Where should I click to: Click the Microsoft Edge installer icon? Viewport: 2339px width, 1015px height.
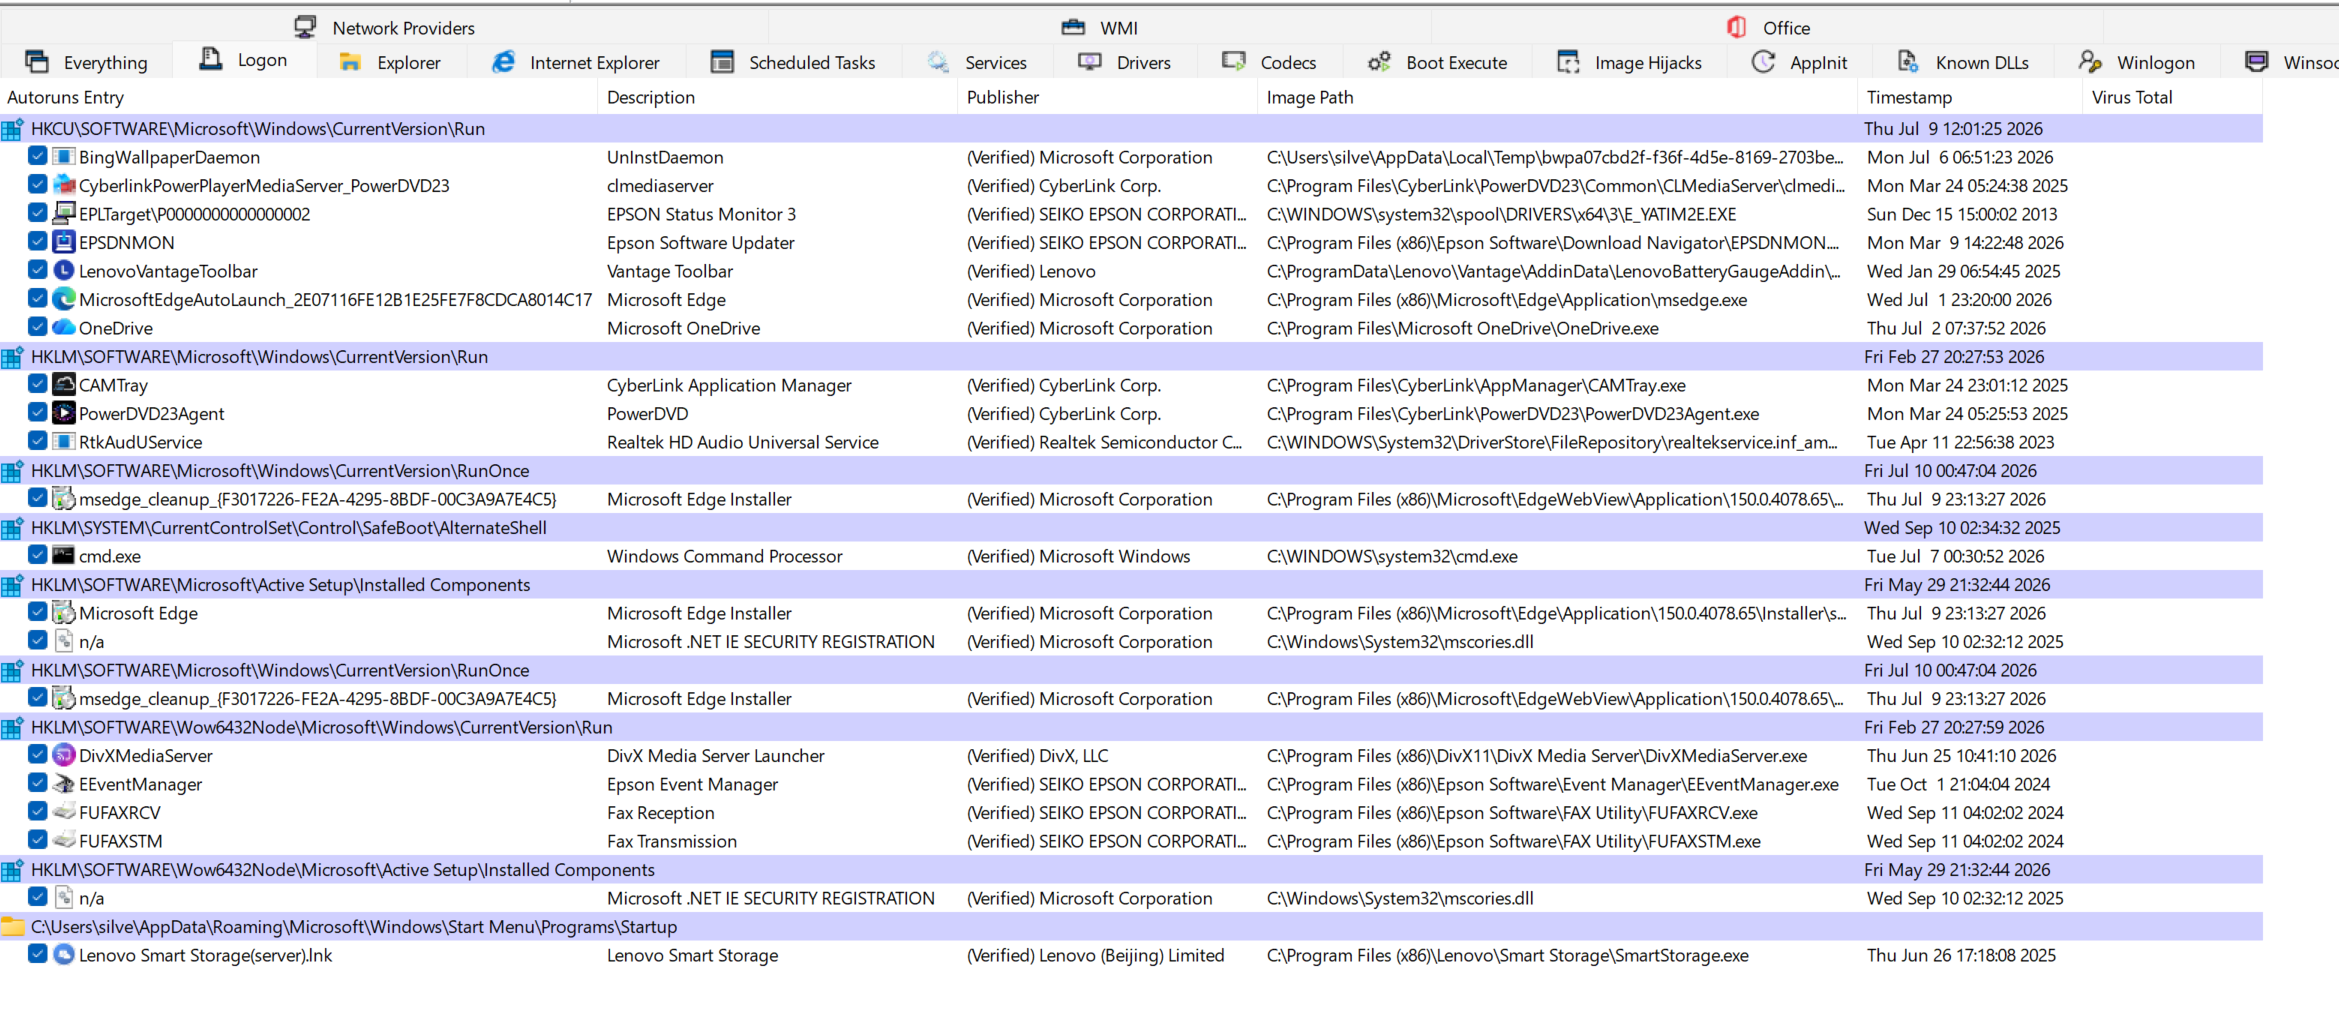coord(64,612)
